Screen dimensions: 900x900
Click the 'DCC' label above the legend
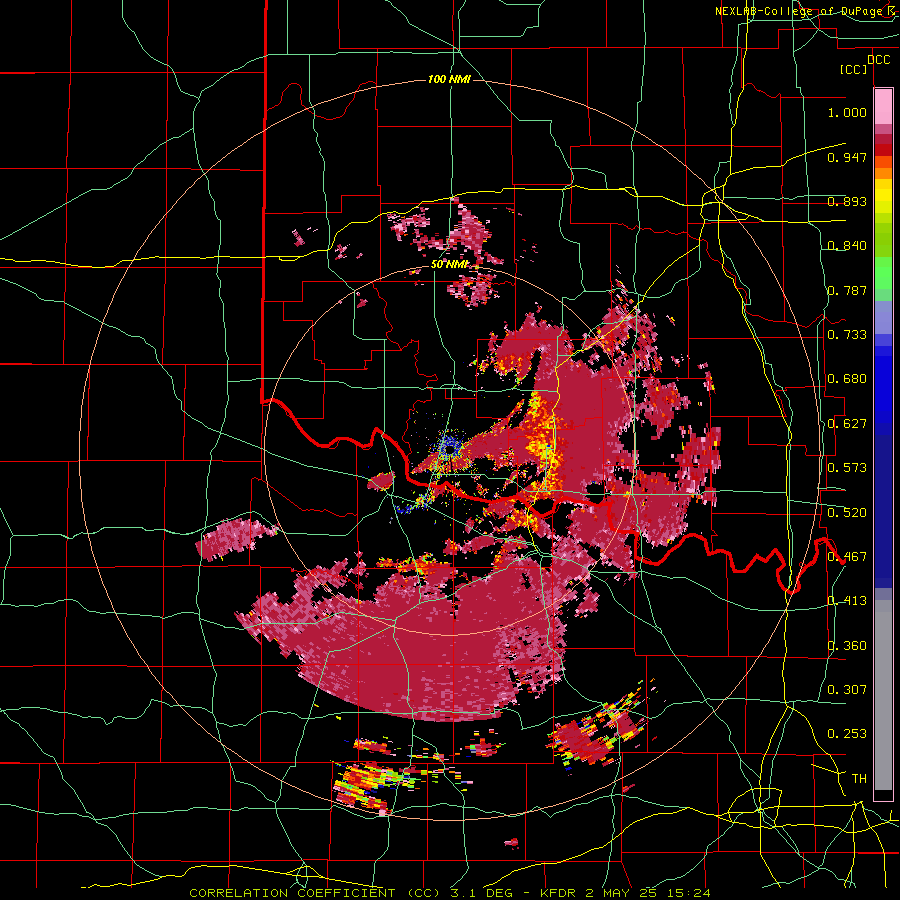click(x=878, y=60)
